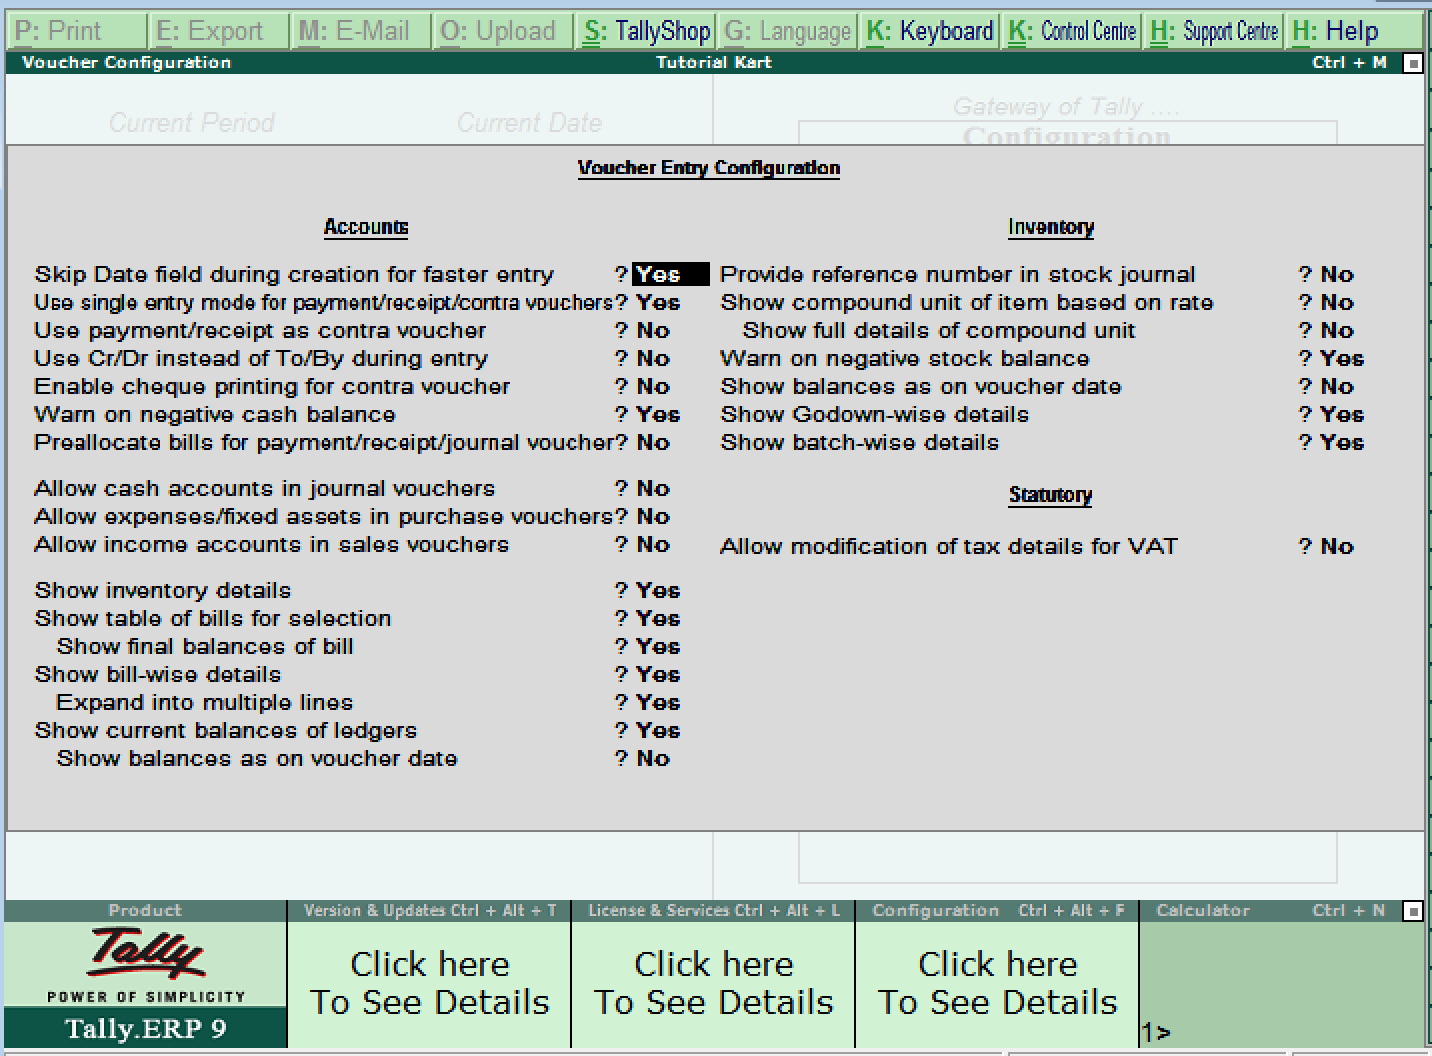1432x1056 pixels.
Task: Enable Allow modification of tax details for VAT
Action: 1335,546
